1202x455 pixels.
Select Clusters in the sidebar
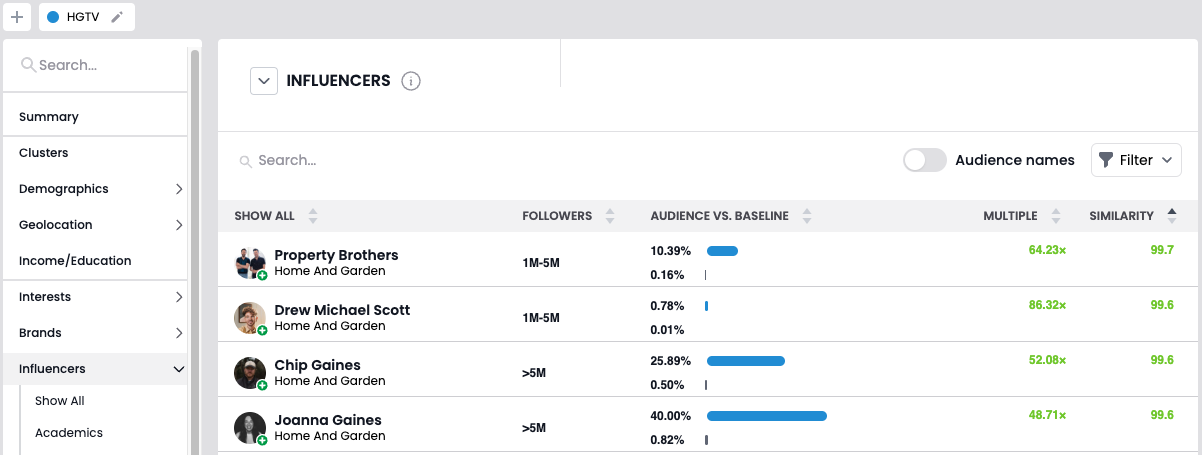point(44,153)
